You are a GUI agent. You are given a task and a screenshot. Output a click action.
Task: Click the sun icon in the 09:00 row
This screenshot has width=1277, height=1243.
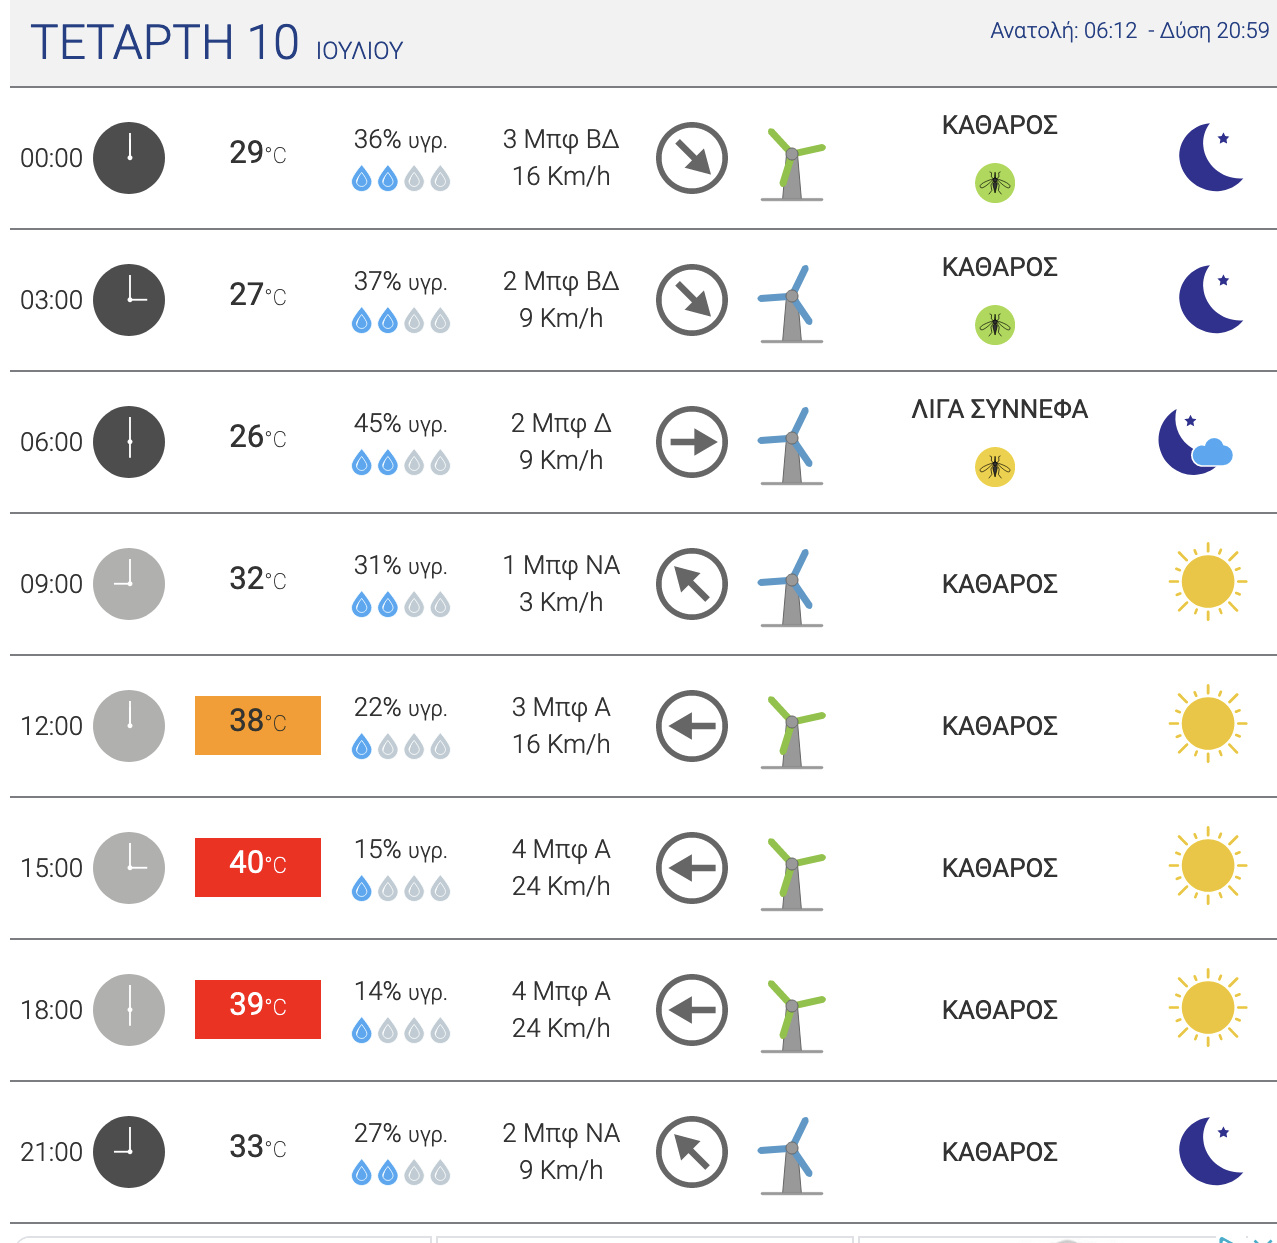tap(1207, 581)
